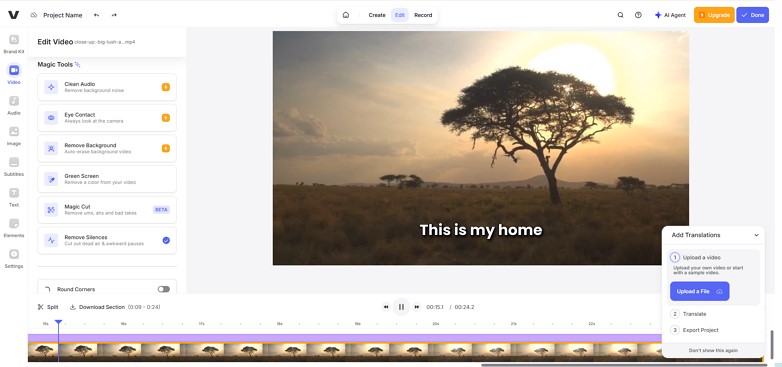Click the Round Corners icon
This screenshot has height=367, width=782.
click(48, 289)
